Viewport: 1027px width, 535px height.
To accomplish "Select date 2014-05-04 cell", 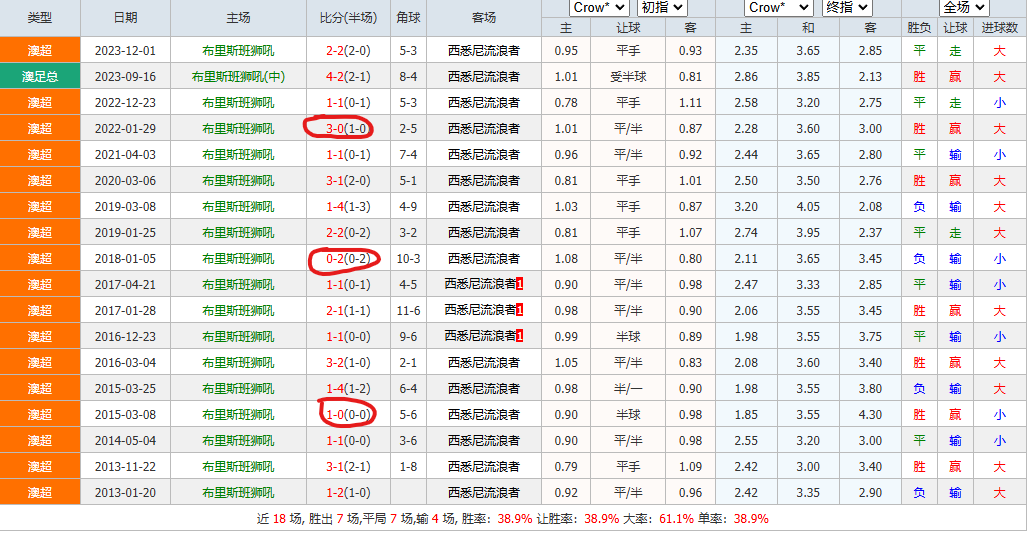I will coord(125,441).
